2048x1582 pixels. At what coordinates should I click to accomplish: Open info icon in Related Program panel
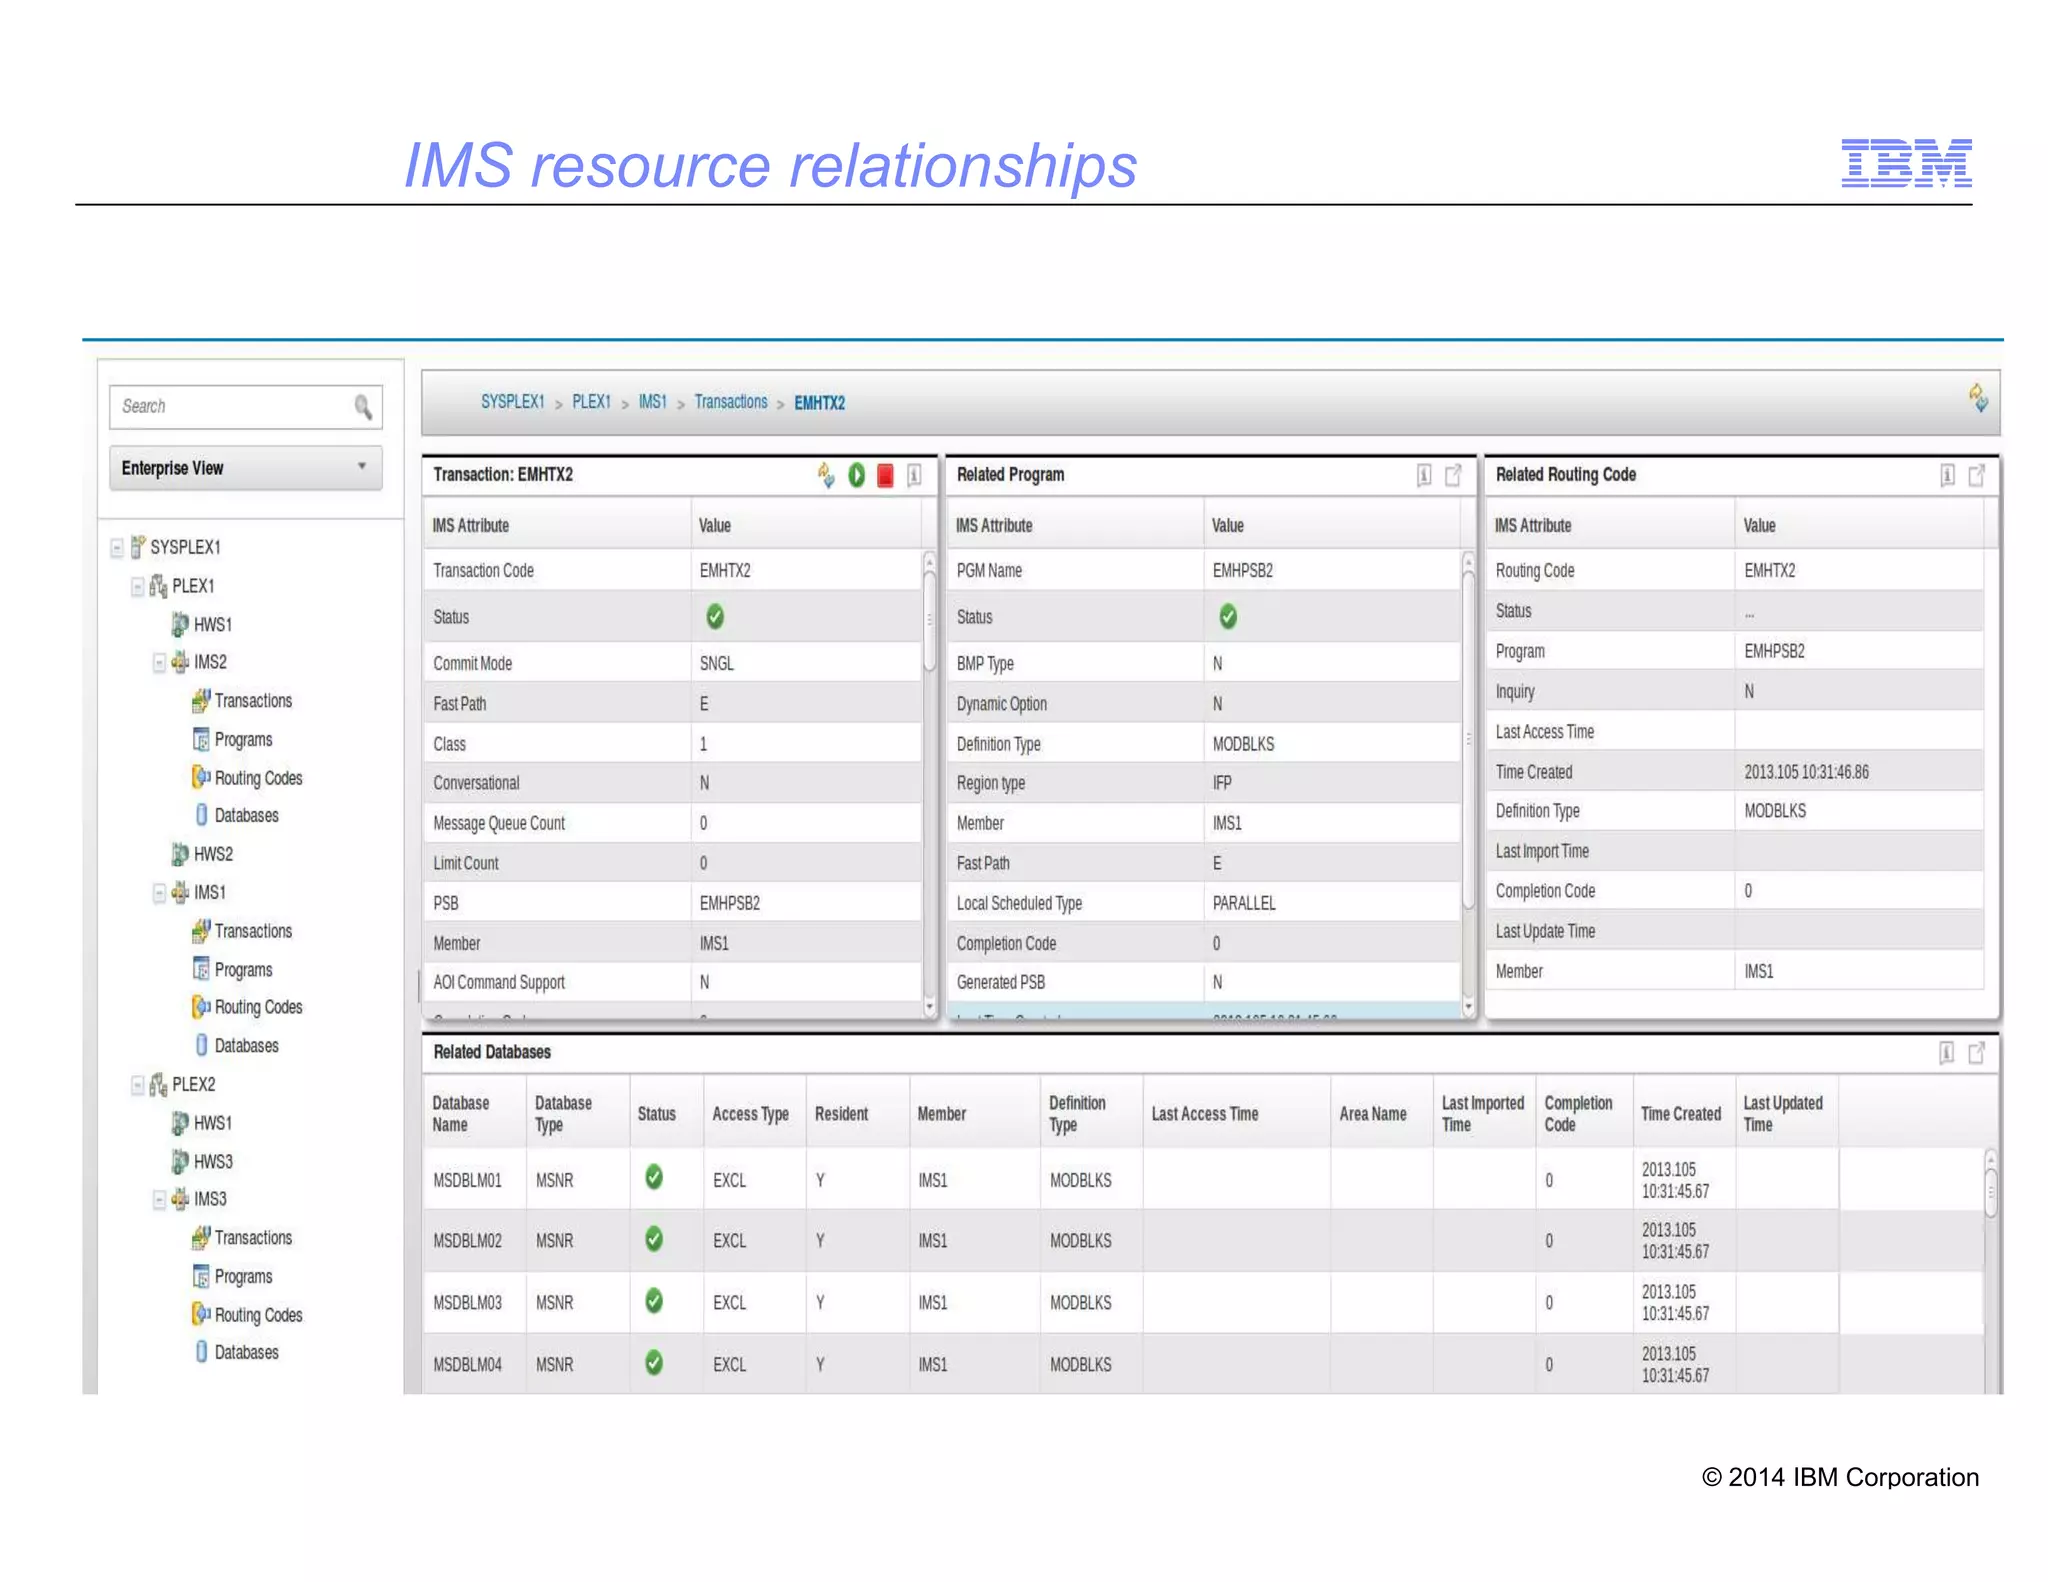click(x=1424, y=475)
